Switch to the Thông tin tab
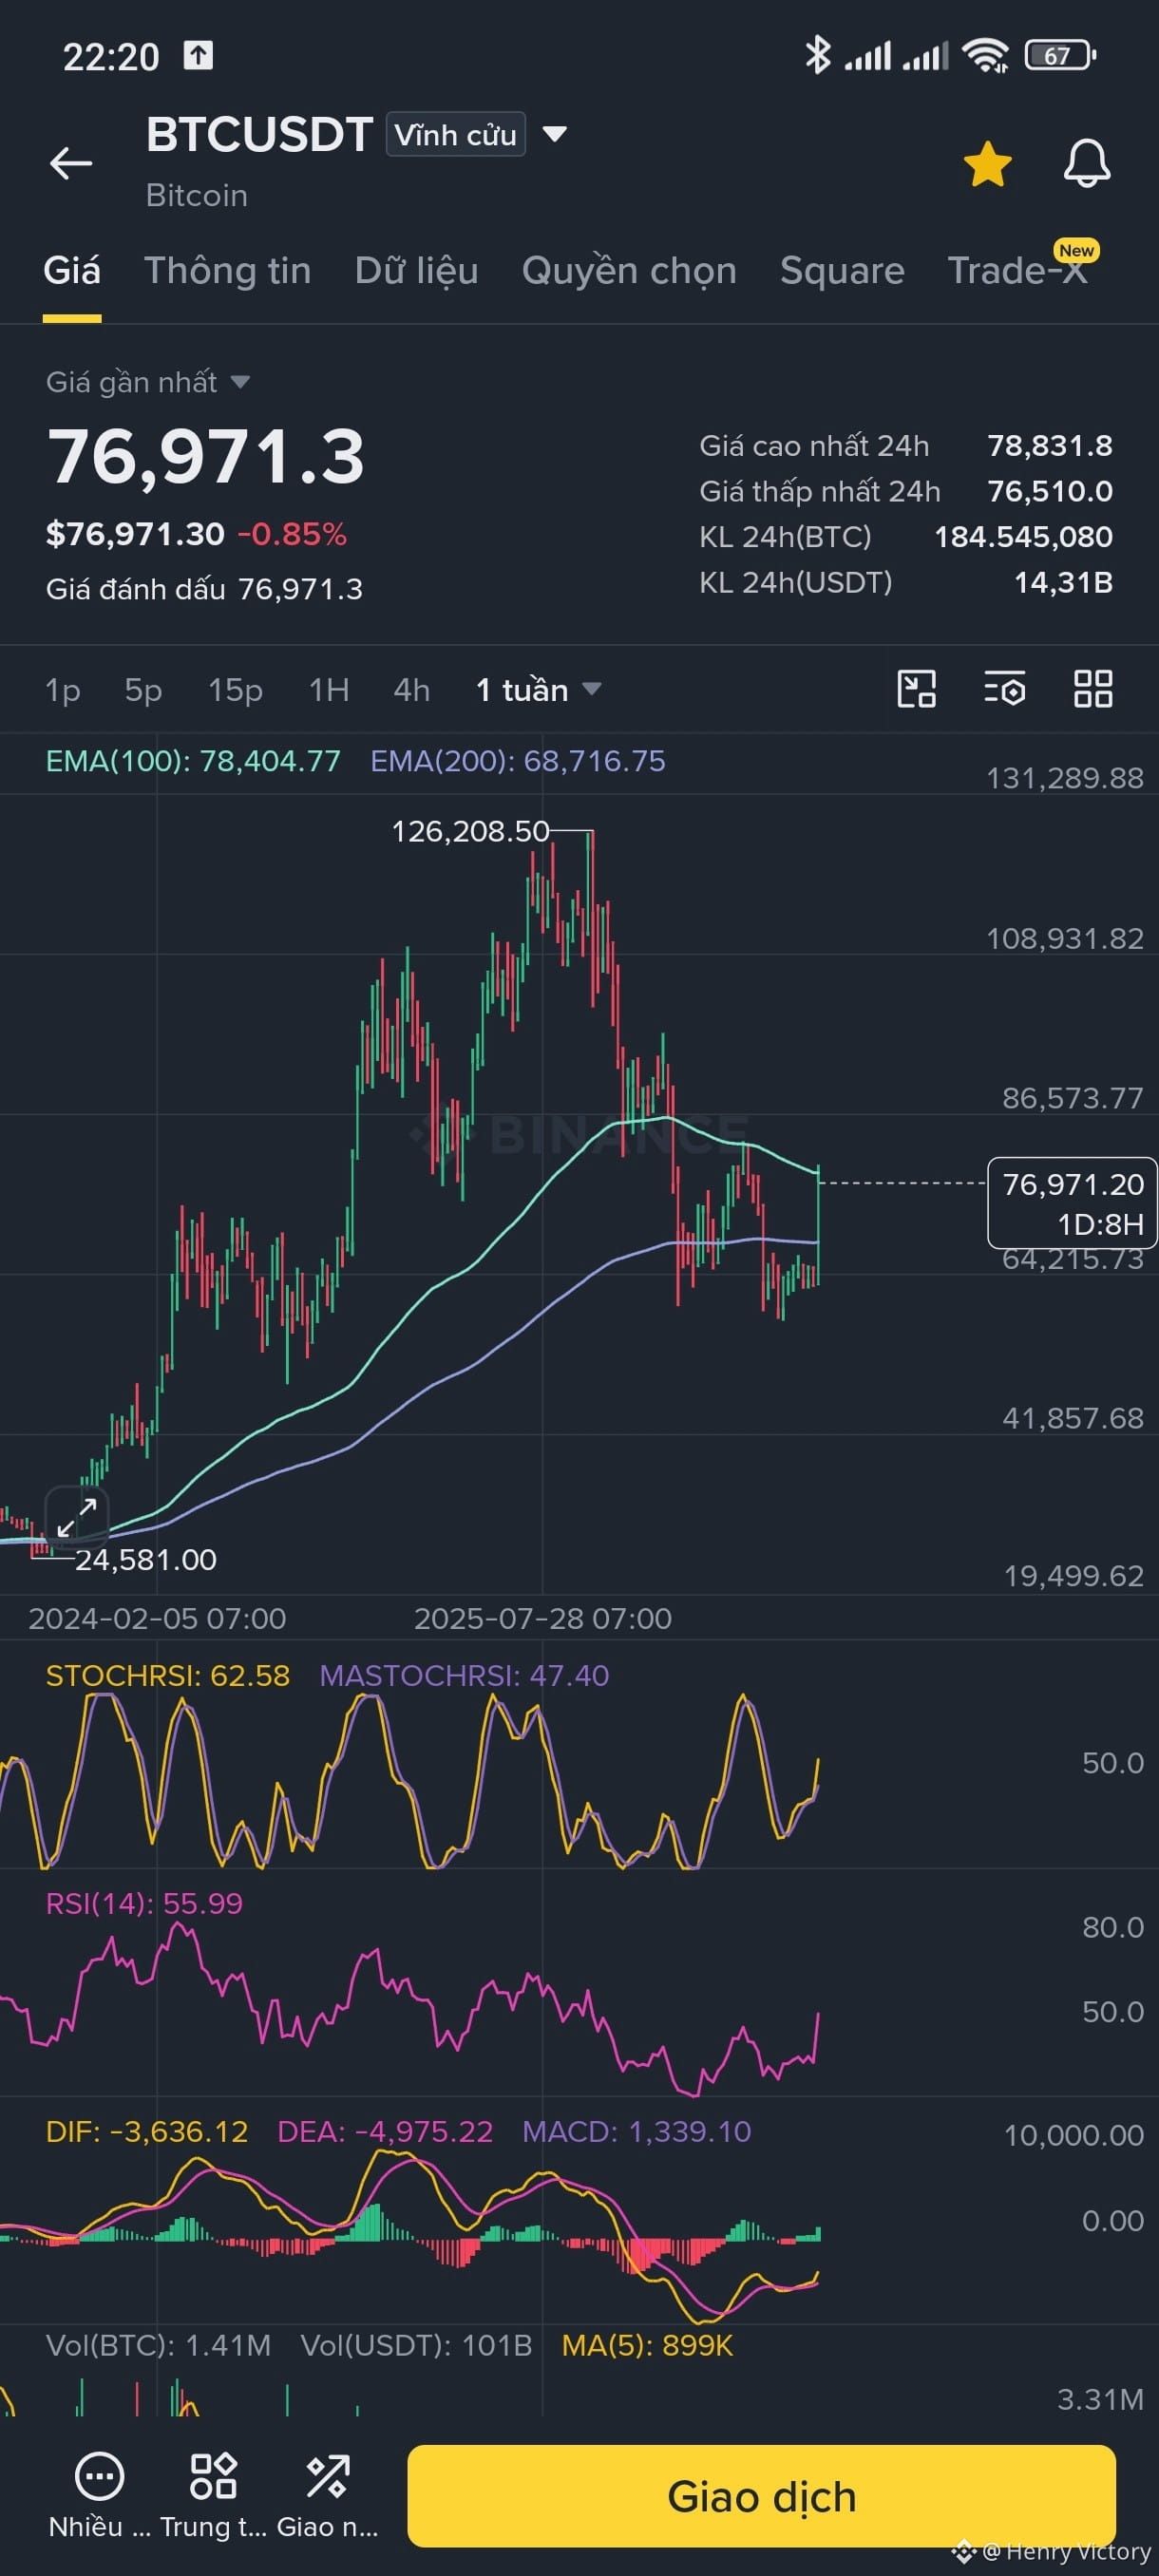The width and height of the screenshot is (1159, 2576). point(228,271)
